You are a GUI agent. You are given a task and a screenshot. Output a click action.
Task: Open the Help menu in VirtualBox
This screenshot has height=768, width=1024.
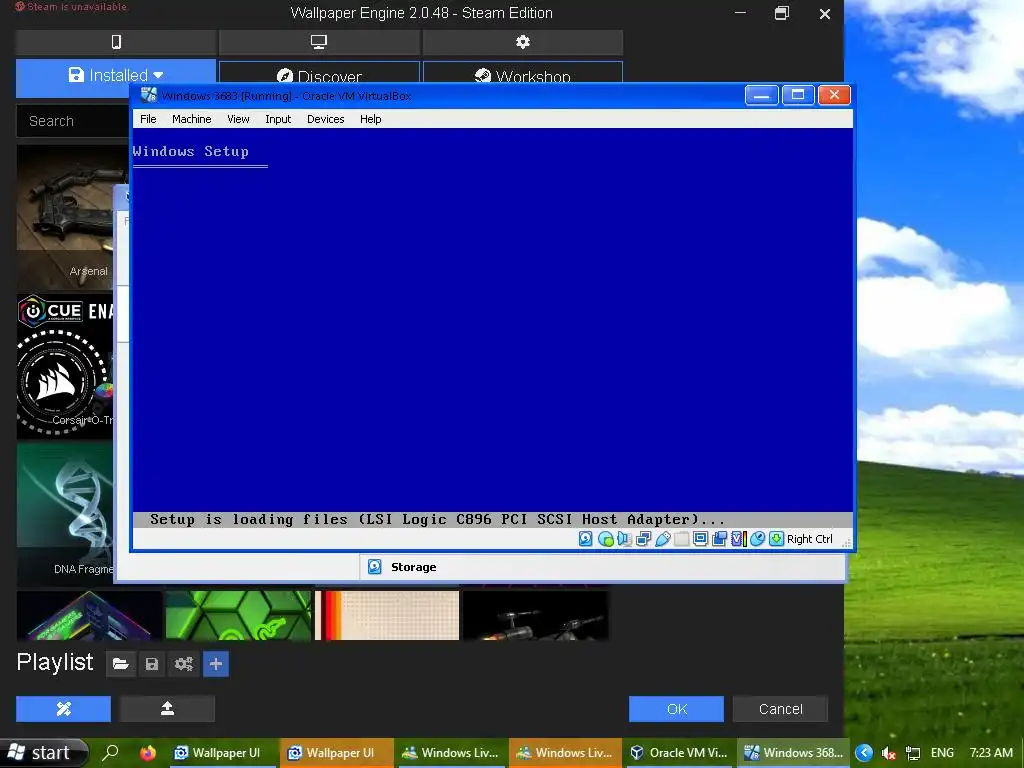(x=370, y=119)
